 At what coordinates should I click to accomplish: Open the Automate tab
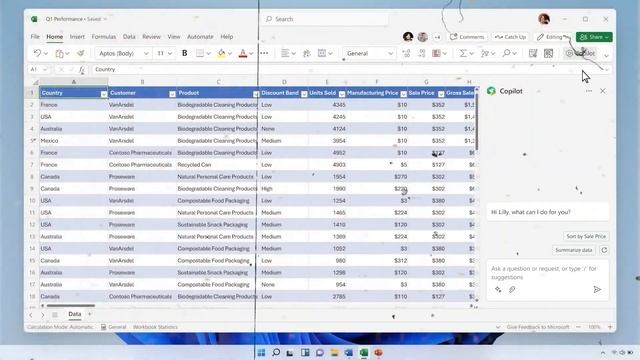(x=200, y=36)
